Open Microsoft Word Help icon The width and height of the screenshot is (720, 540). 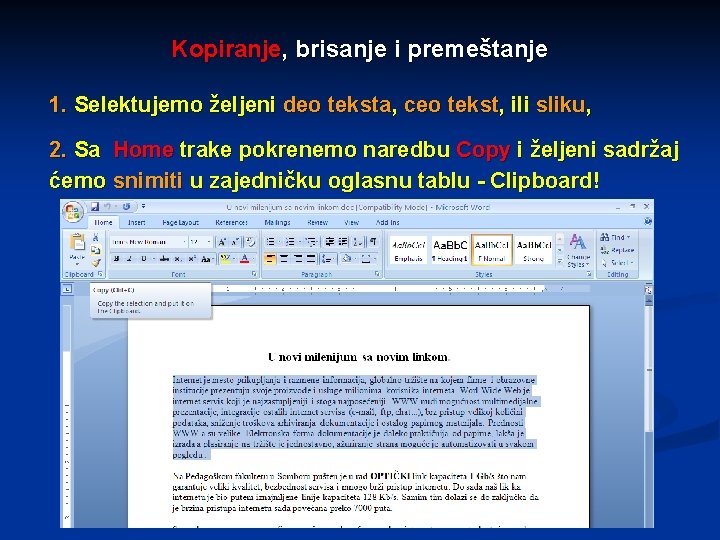[x=647, y=222]
